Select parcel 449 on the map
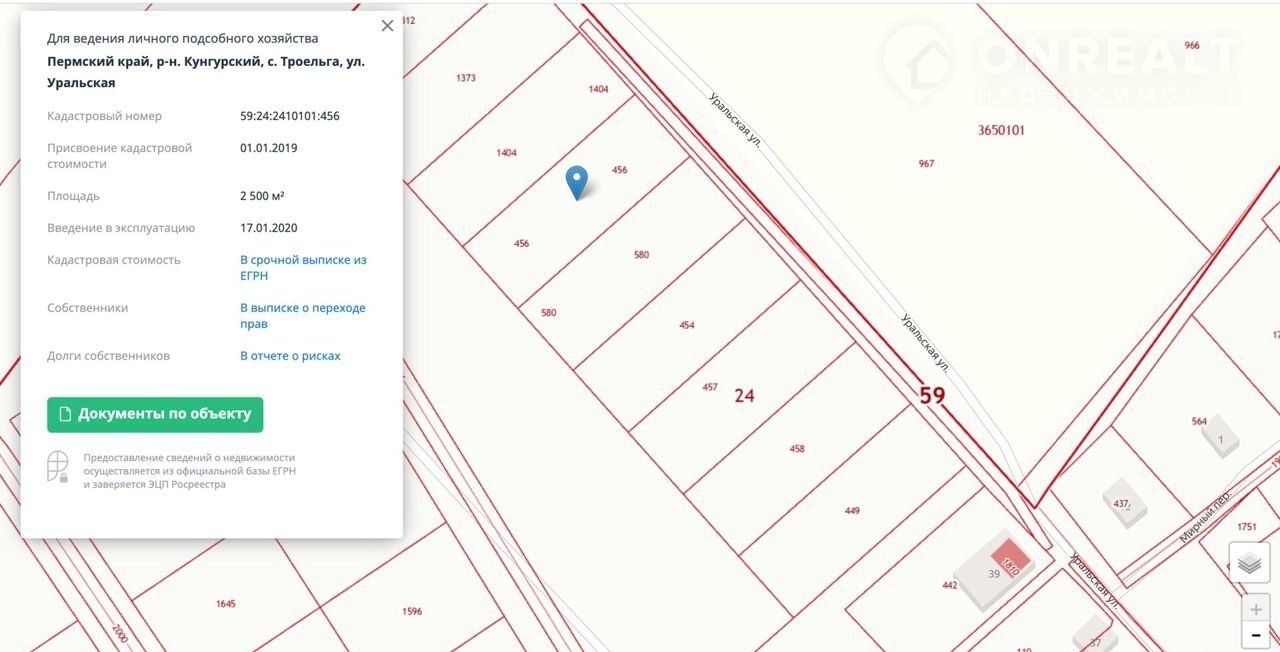1280x652 pixels. point(851,511)
